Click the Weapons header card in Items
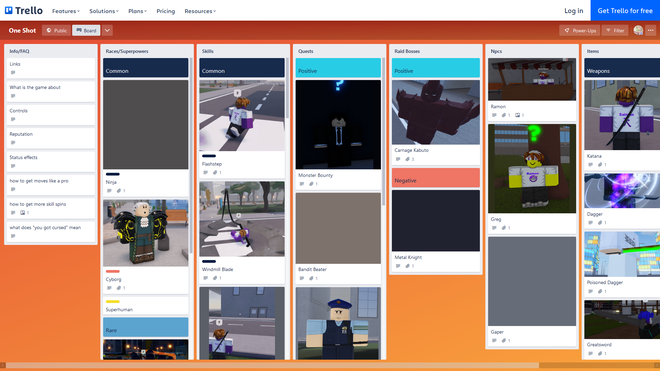The height and width of the screenshot is (371, 660). coord(622,68)
